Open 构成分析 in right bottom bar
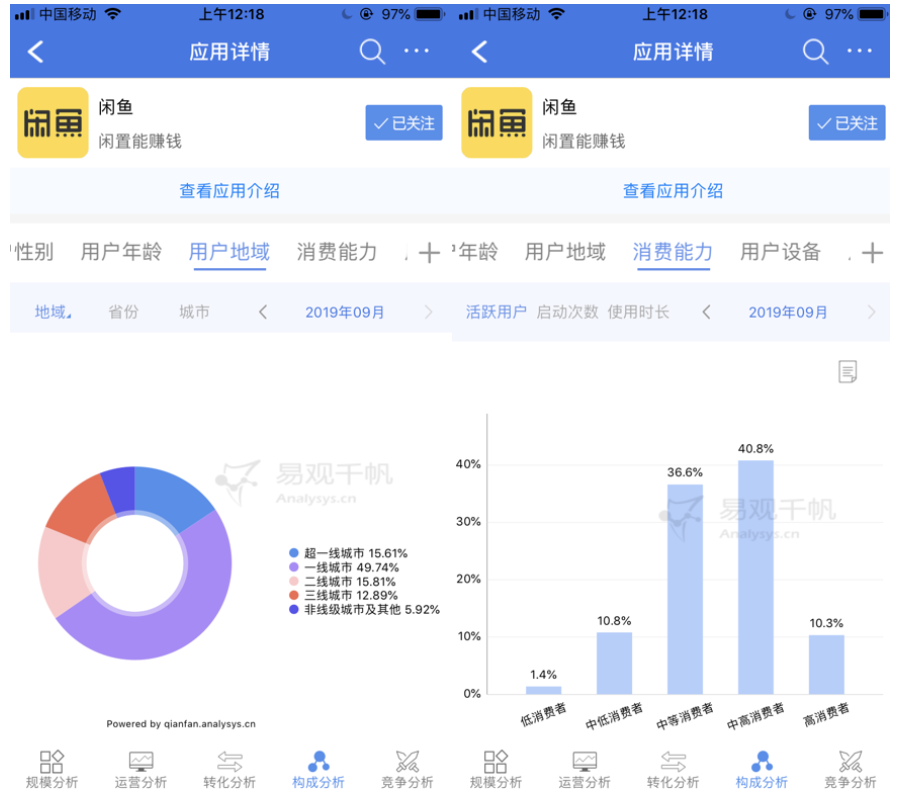The image size is (898, 810). tap(762, 770)
